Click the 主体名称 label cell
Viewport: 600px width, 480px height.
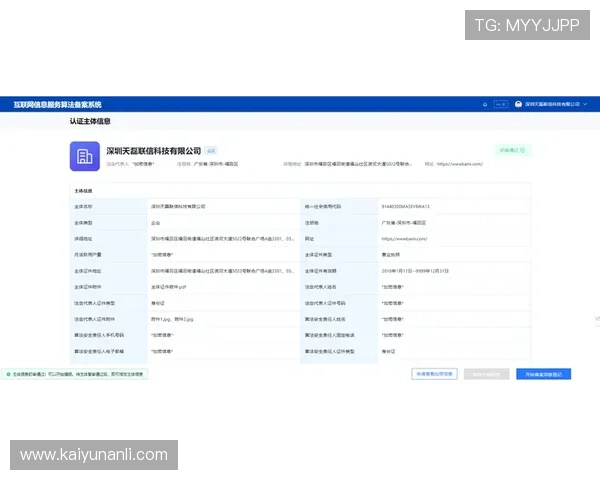tap(109, 207)
